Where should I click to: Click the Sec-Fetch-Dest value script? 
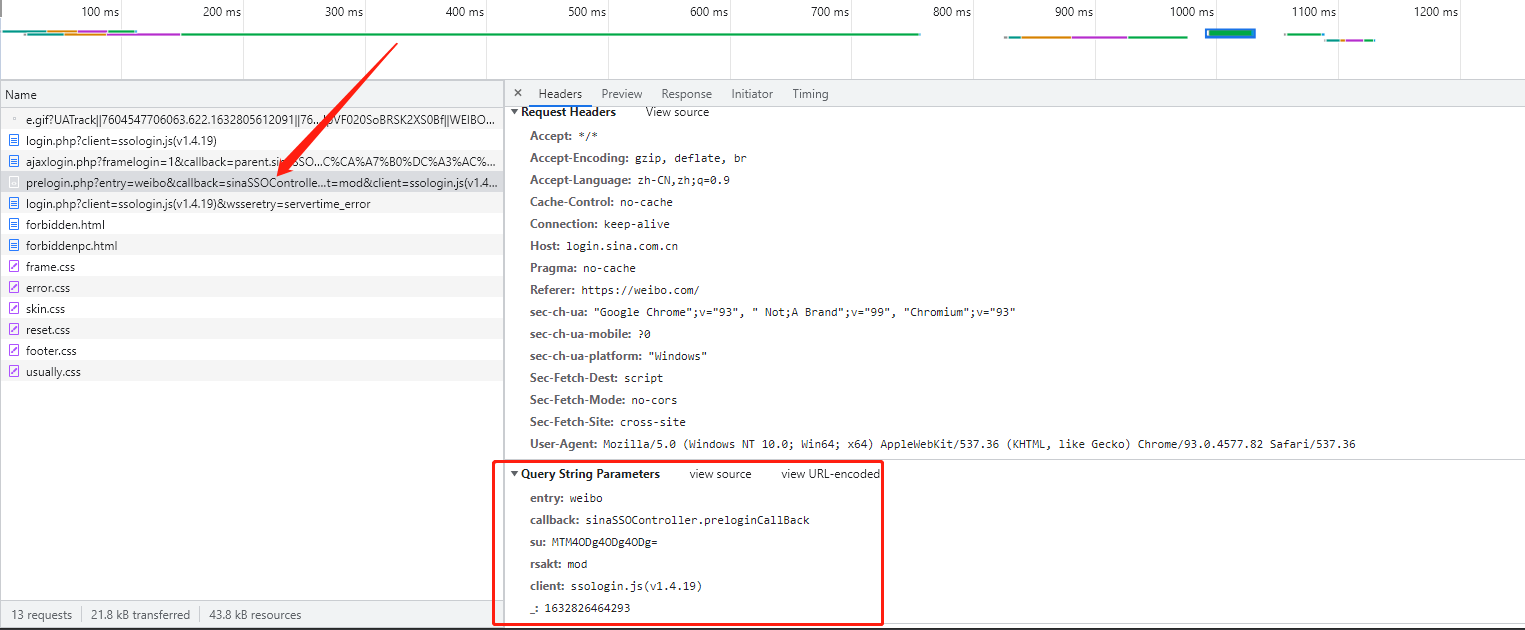click(x=643, y=378)
